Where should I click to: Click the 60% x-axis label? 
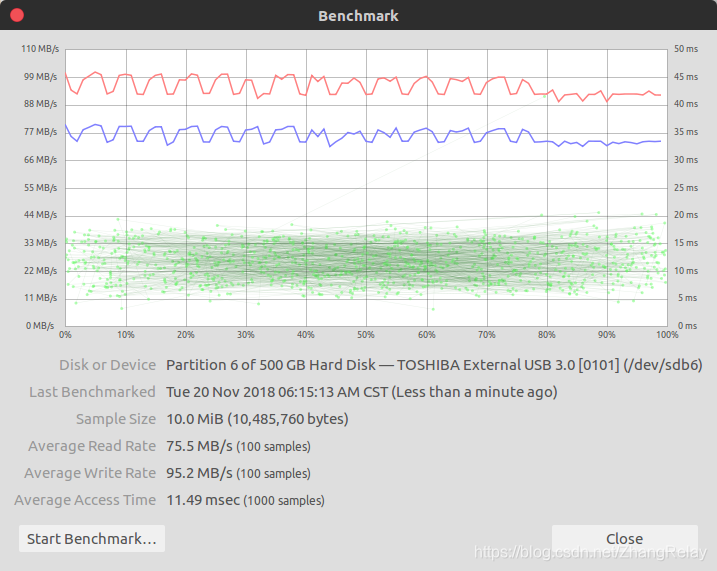coord(427,335)
